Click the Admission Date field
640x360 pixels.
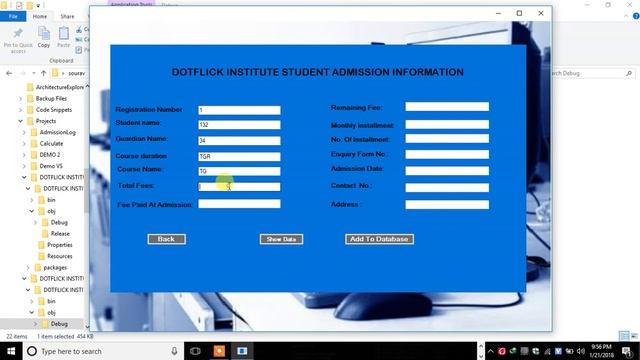447,171
